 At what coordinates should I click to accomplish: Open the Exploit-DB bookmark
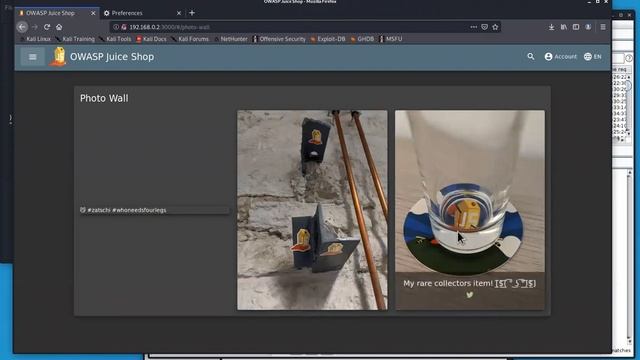pos(328,39)
